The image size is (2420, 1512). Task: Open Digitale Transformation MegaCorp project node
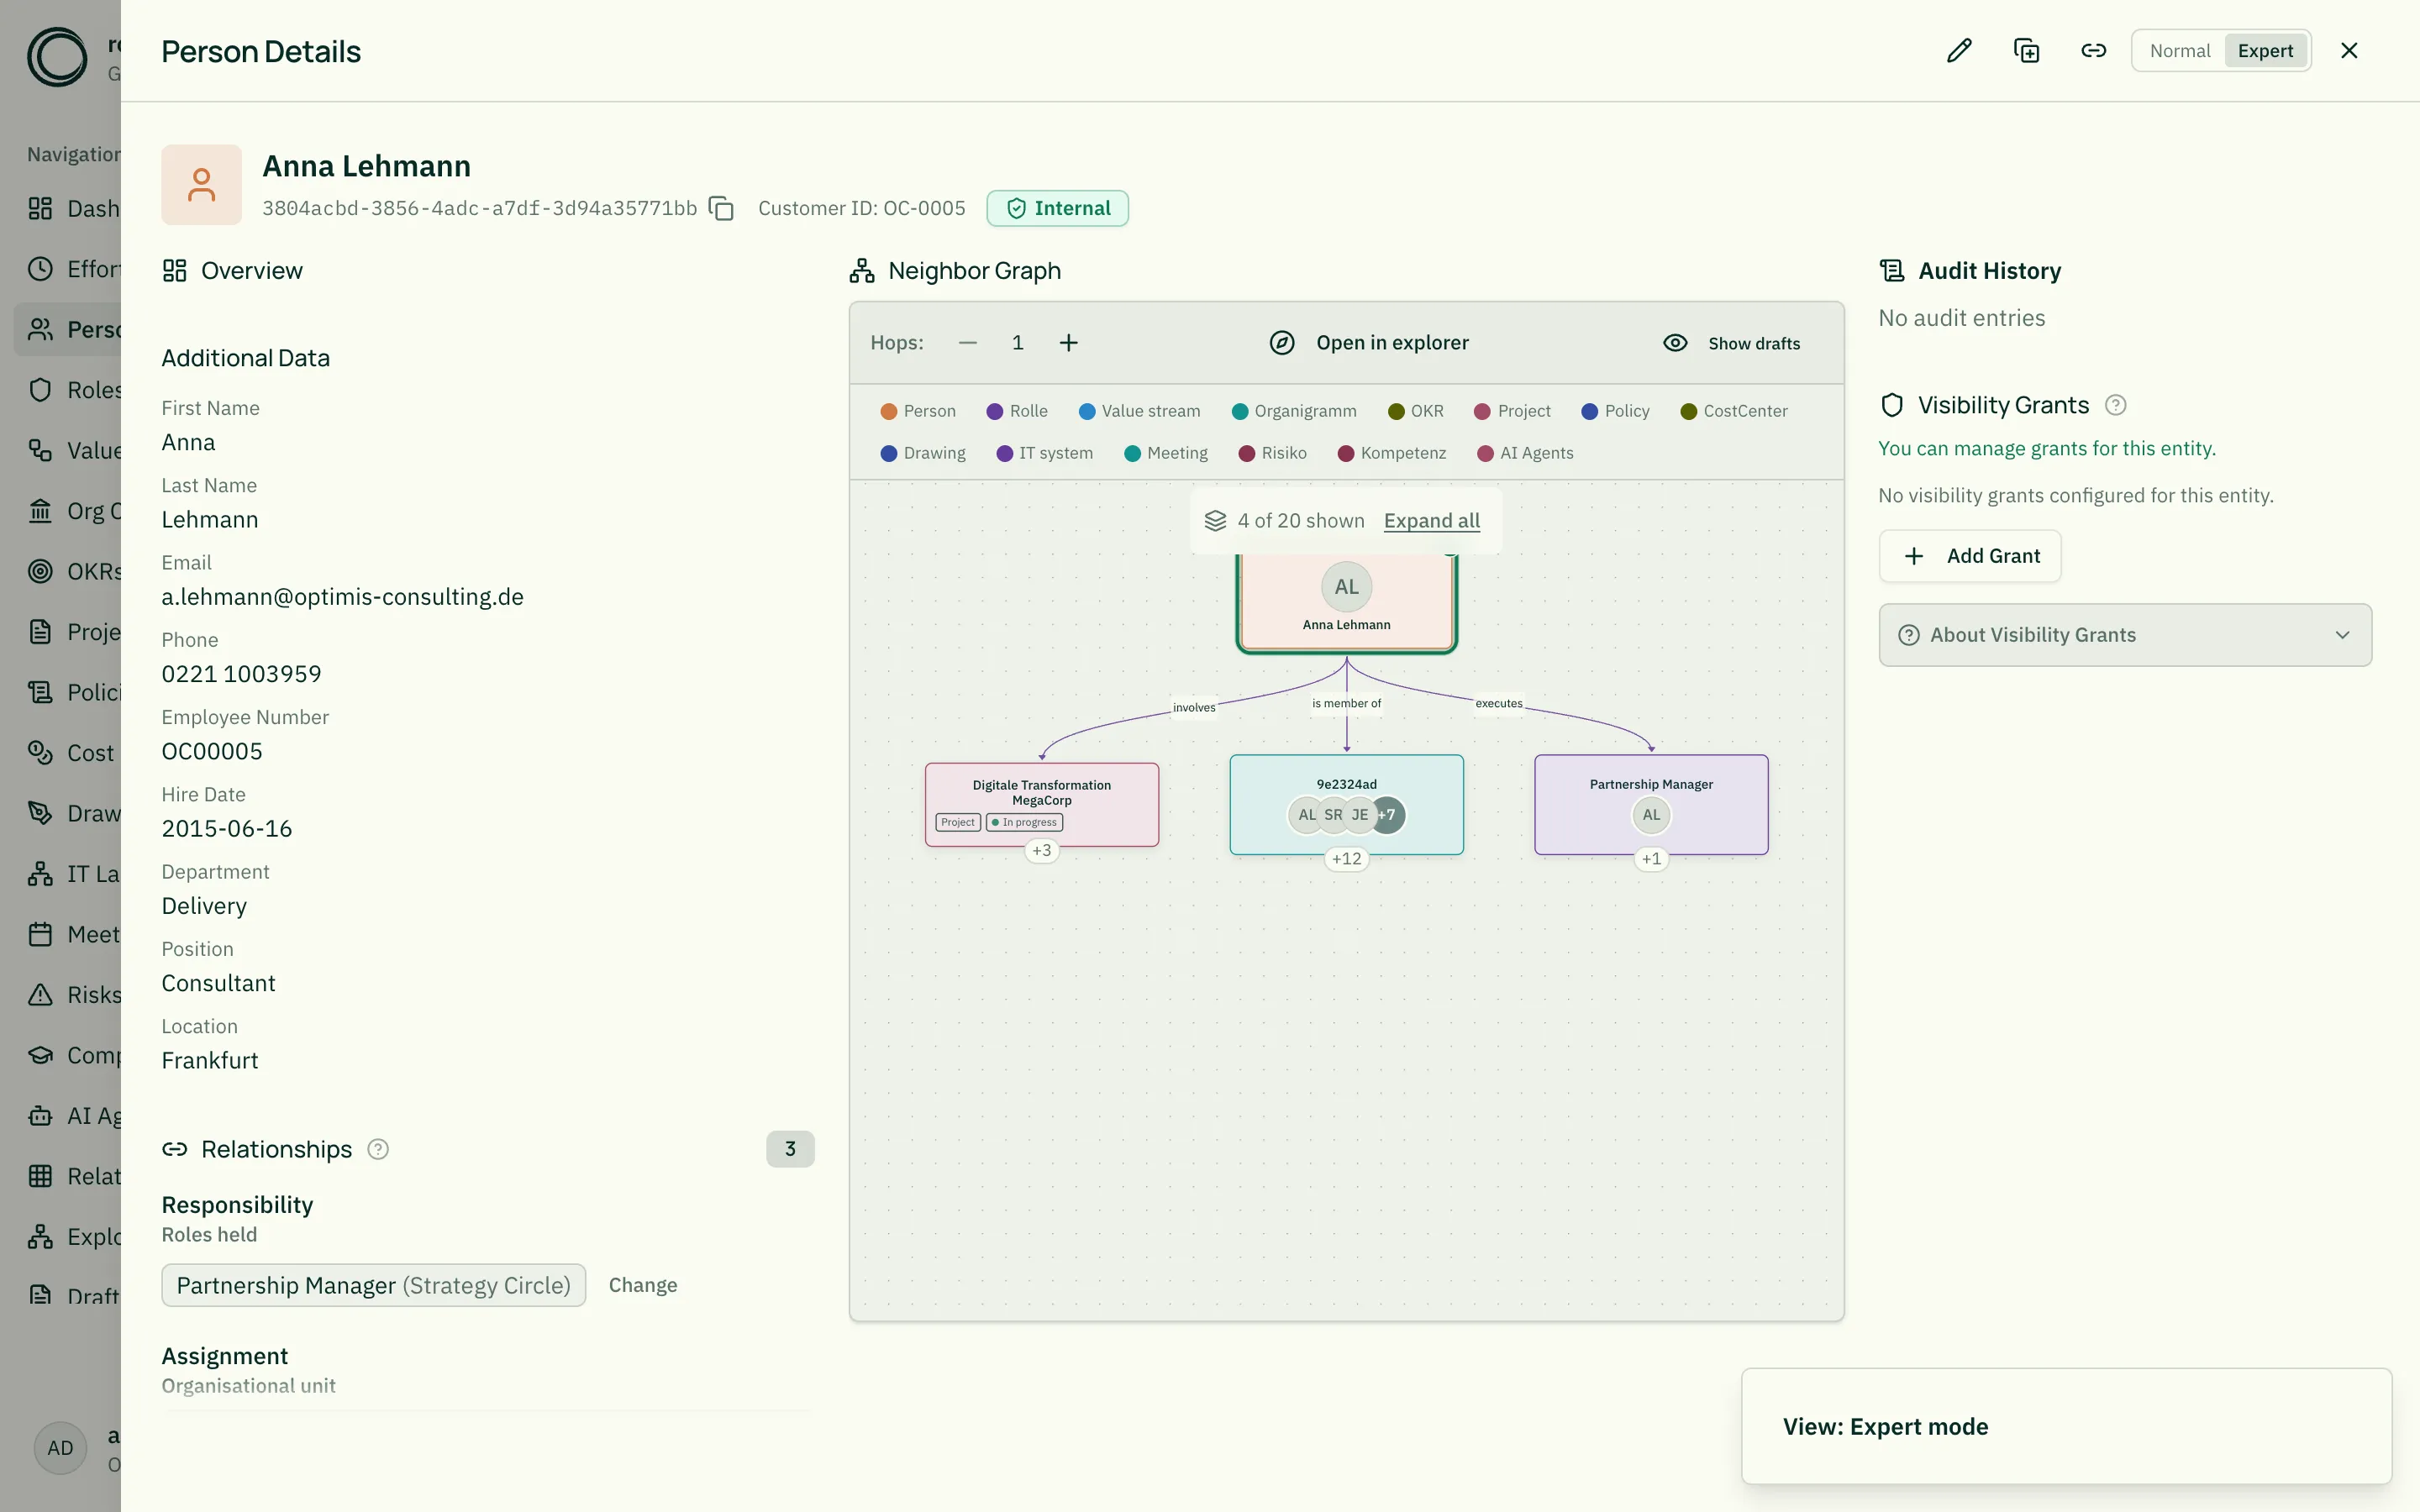1041,804
